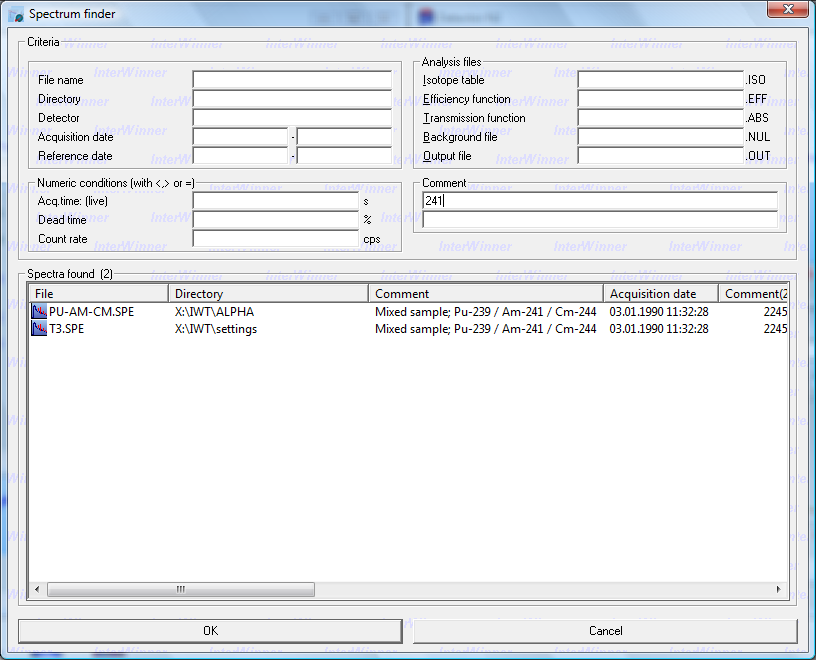Click the PU-AM-CM.SPE spectrum file icon
Image resolution: width=816 pixels, height=660 pixels.
pyautogui.click(x=40, y=311)
